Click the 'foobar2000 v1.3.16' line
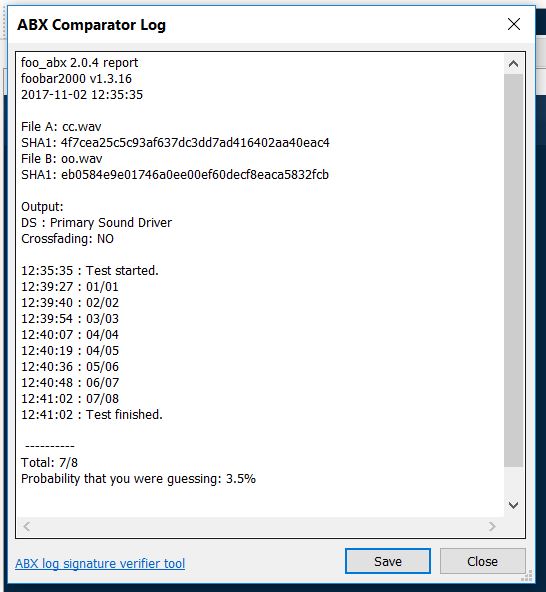The image size is (546, 592). 76,79
